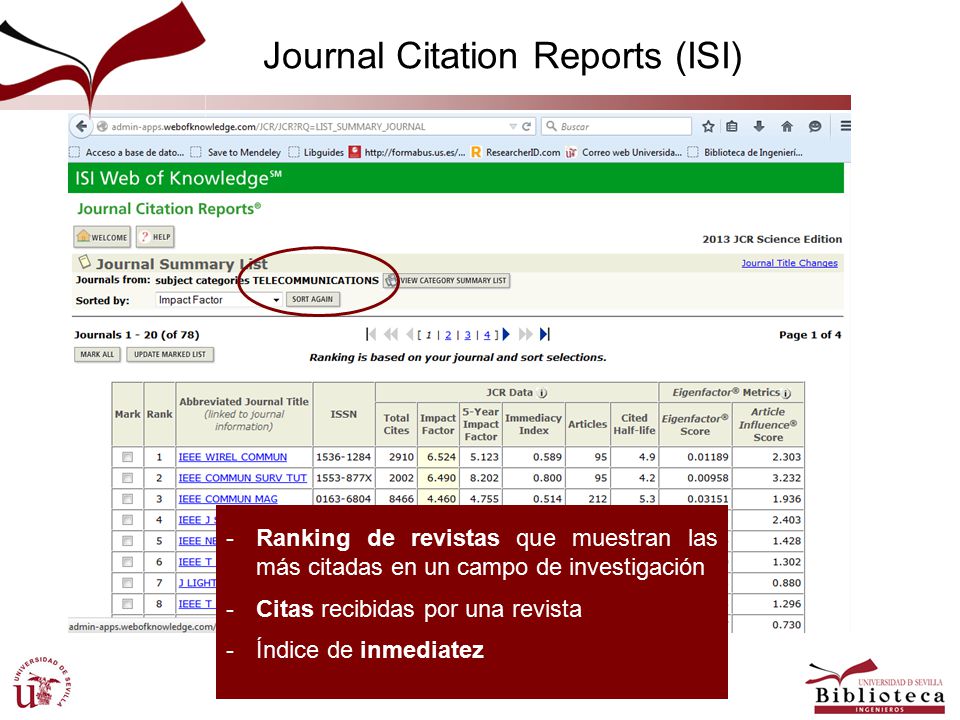Click the ISI Web of Knowledge logo
This screenshot has height=720, width=960.
coord(178,178)
